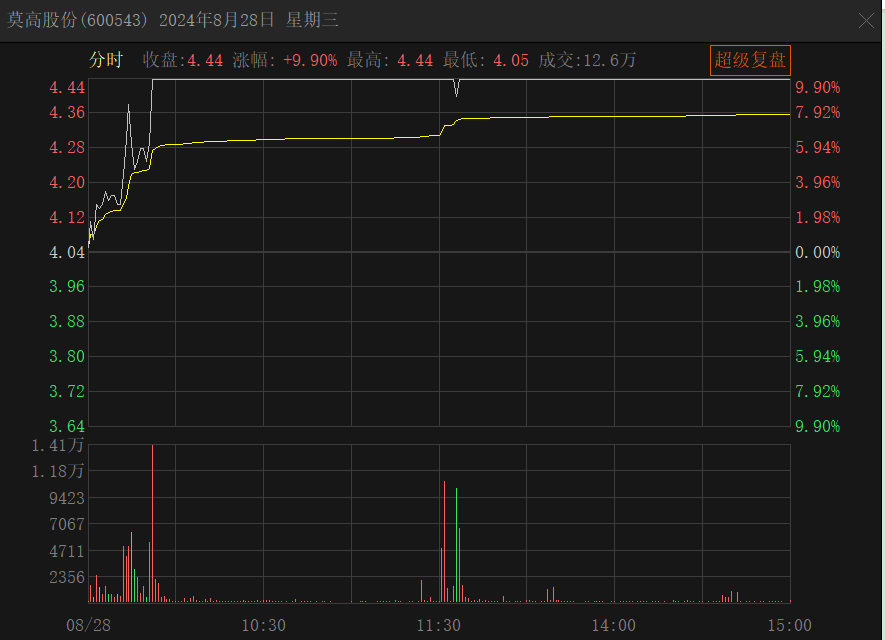Click the 1.41万 volume axis label
The width and height of the screenshot is (885, 640).
(58, 445)
